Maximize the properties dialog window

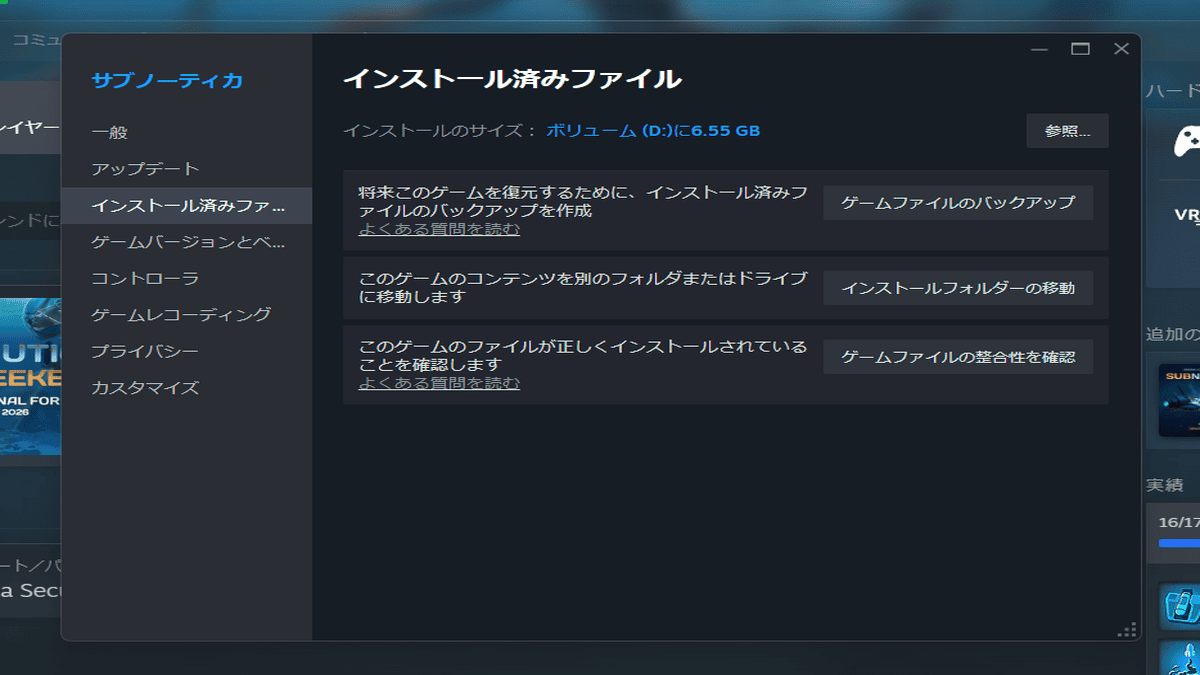point(1080,48)
